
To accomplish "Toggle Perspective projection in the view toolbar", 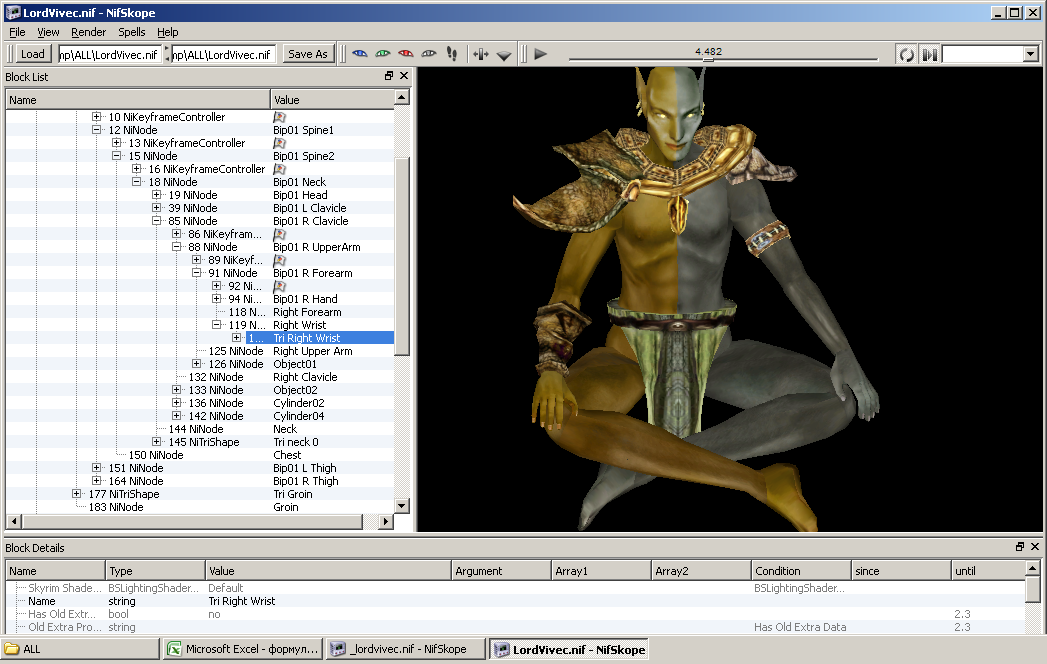I will [x=504, y=55].
